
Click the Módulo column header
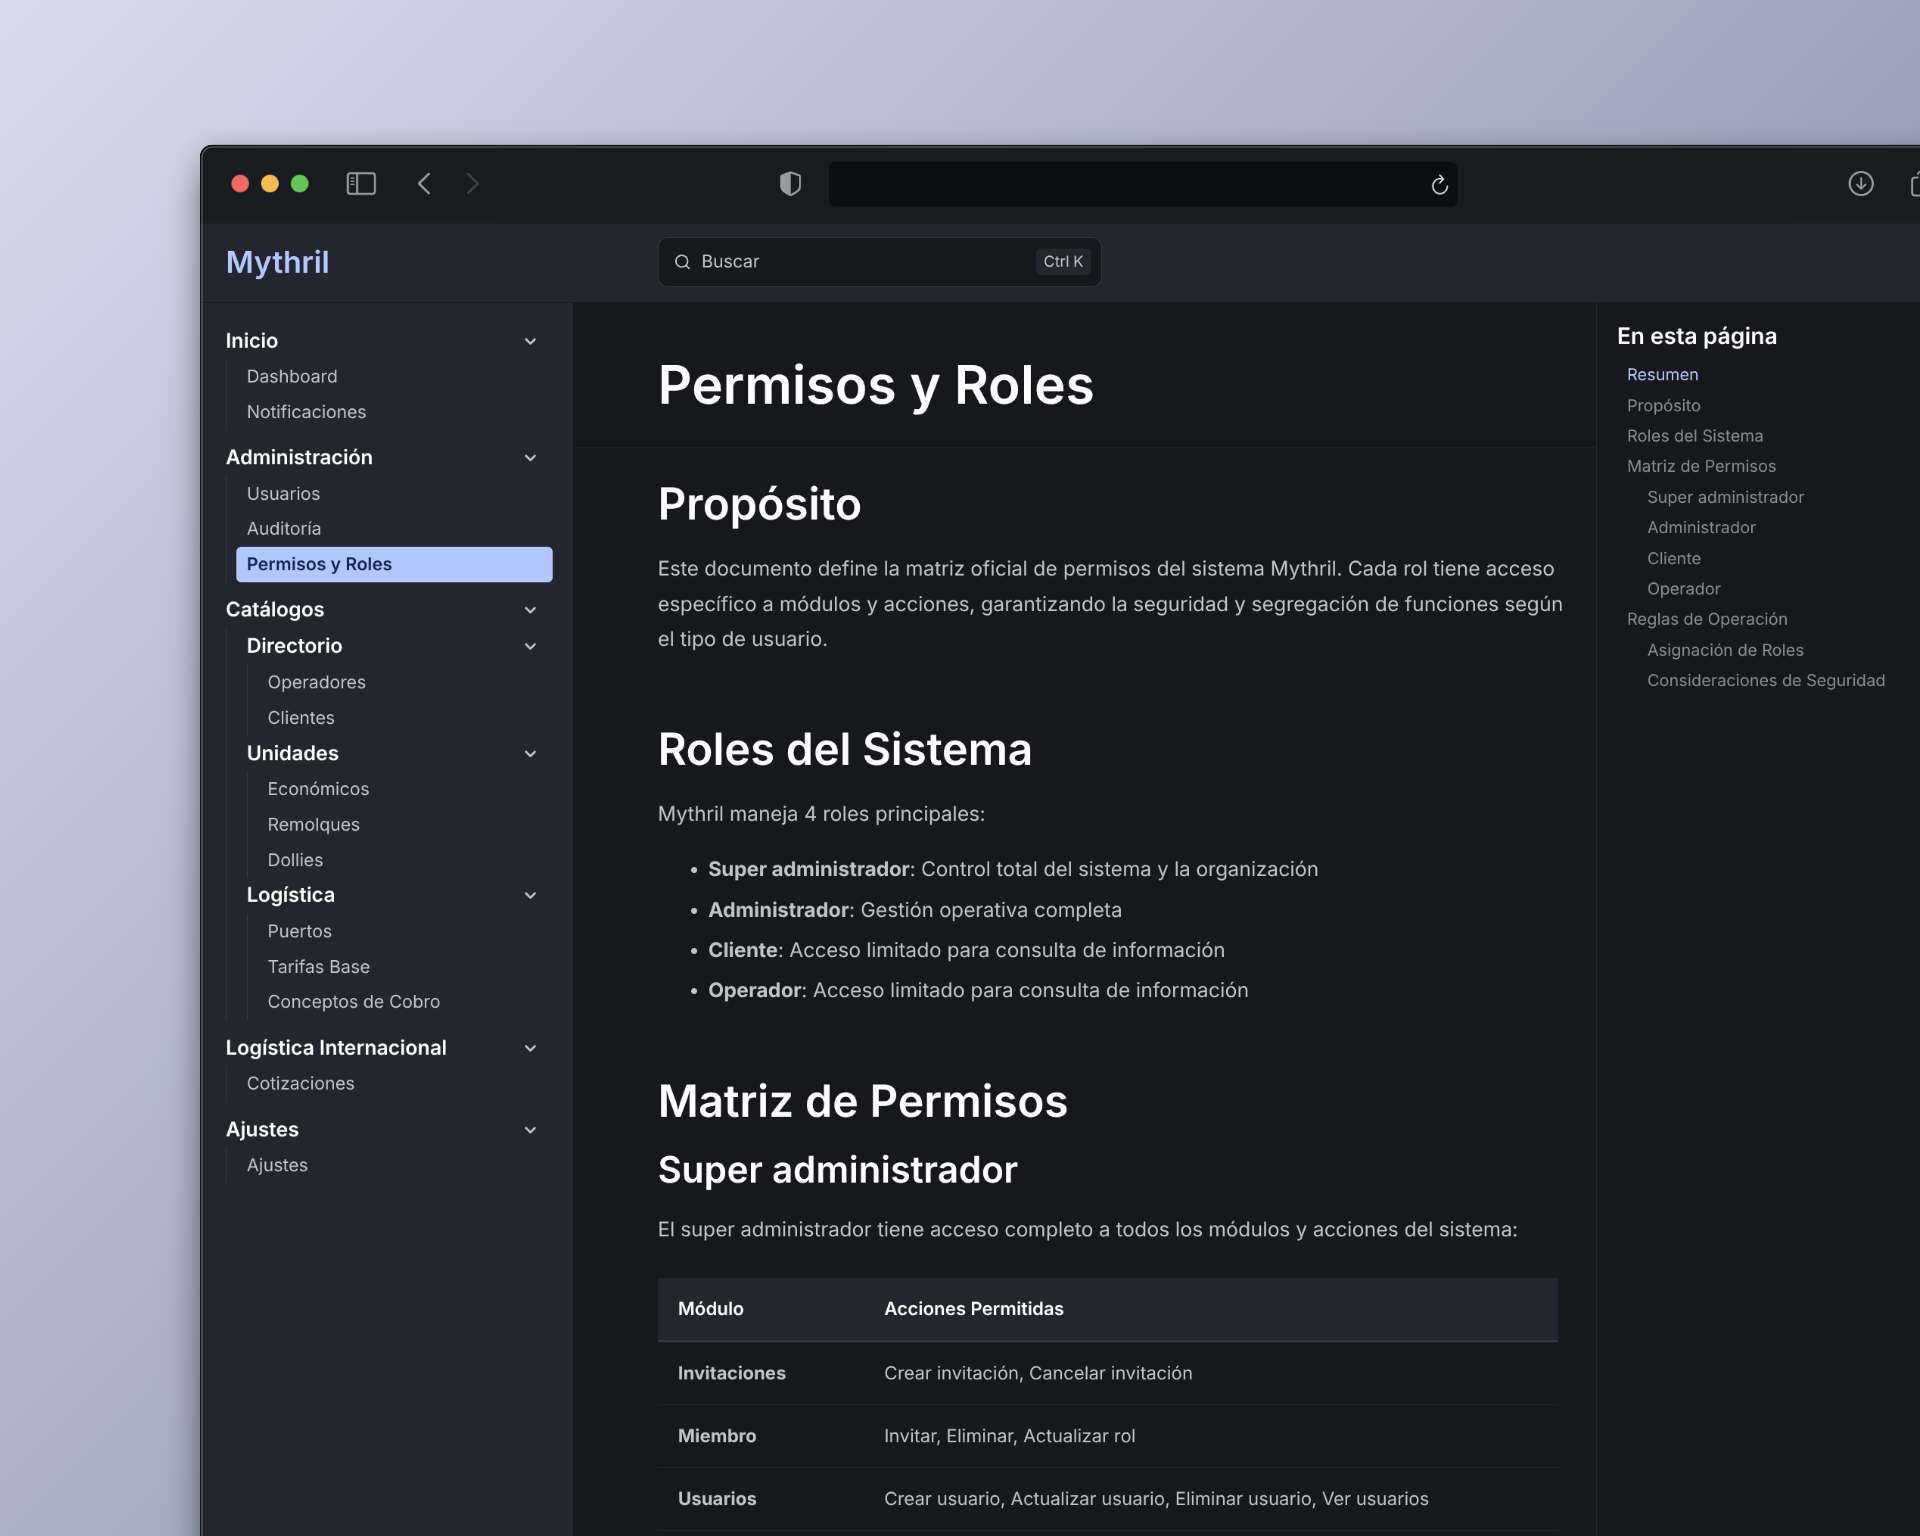(x=710, y=1310)
